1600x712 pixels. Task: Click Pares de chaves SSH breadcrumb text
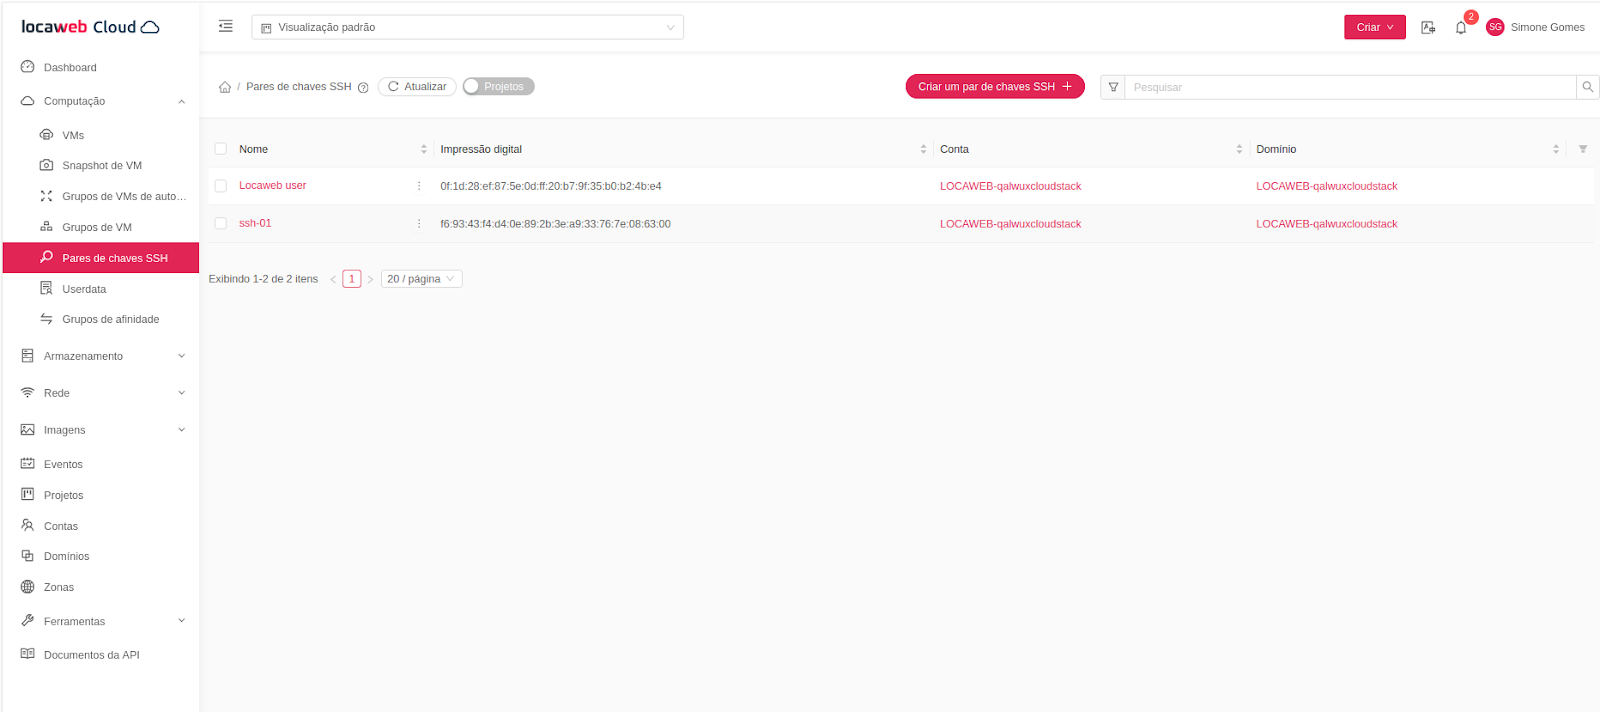pos(299,87)
